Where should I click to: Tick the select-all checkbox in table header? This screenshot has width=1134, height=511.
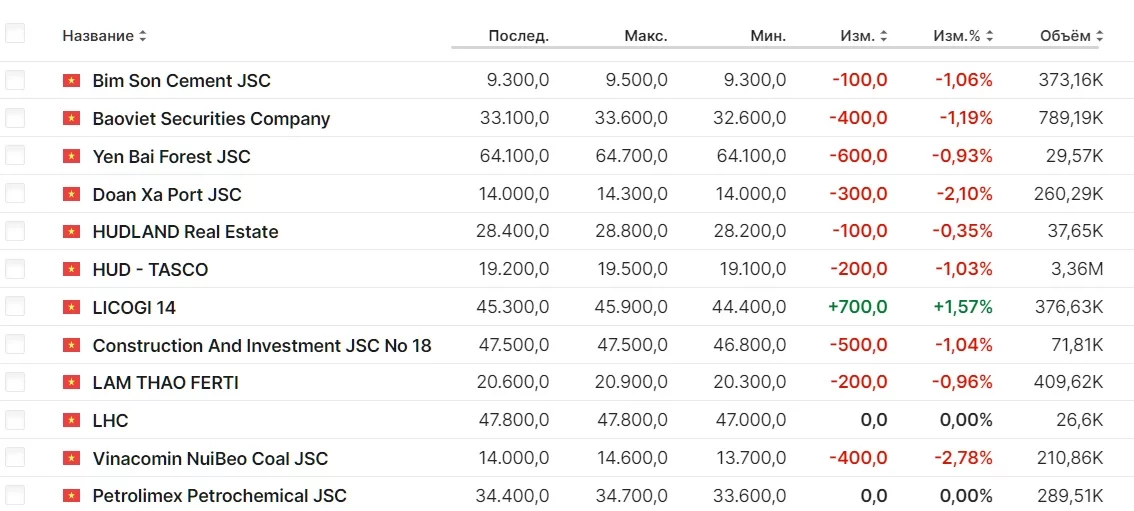pos(15,34)
